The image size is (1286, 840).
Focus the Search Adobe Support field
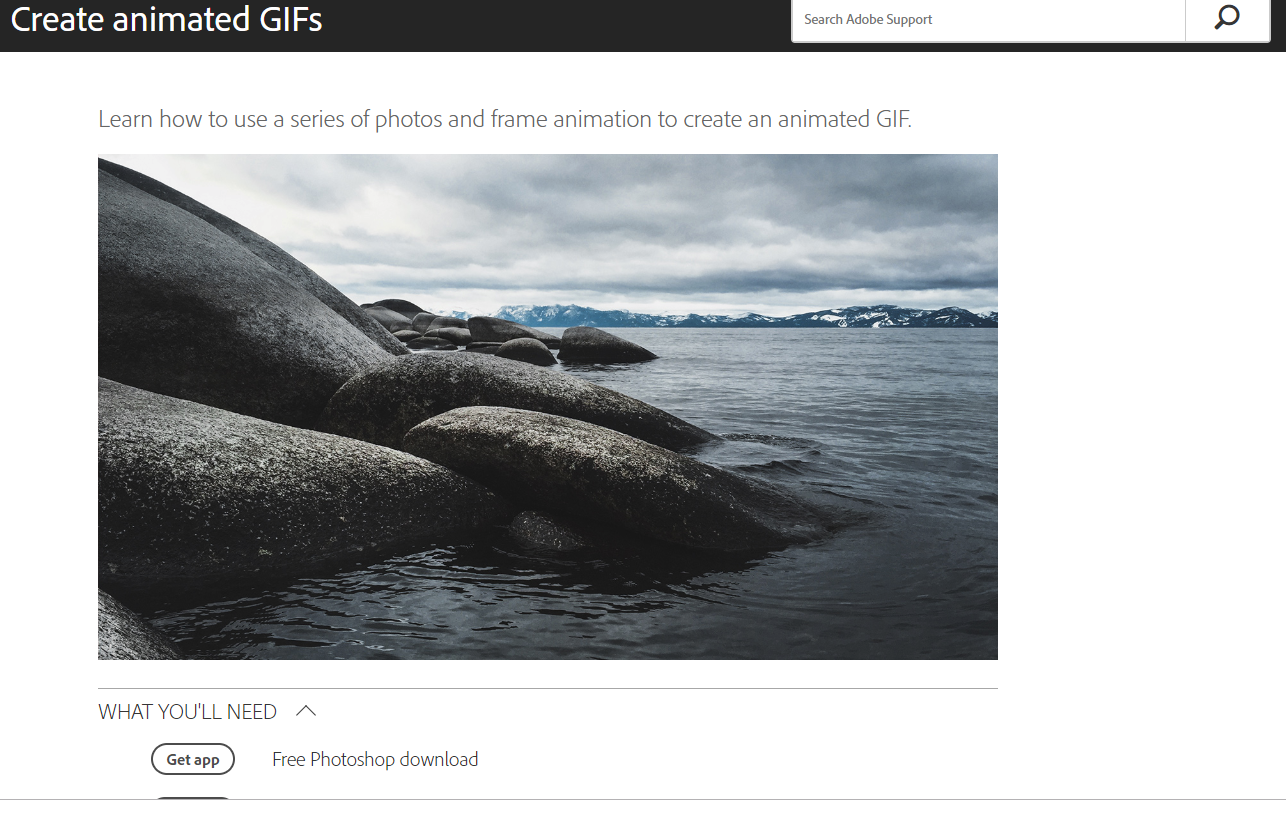coord(988,19)
